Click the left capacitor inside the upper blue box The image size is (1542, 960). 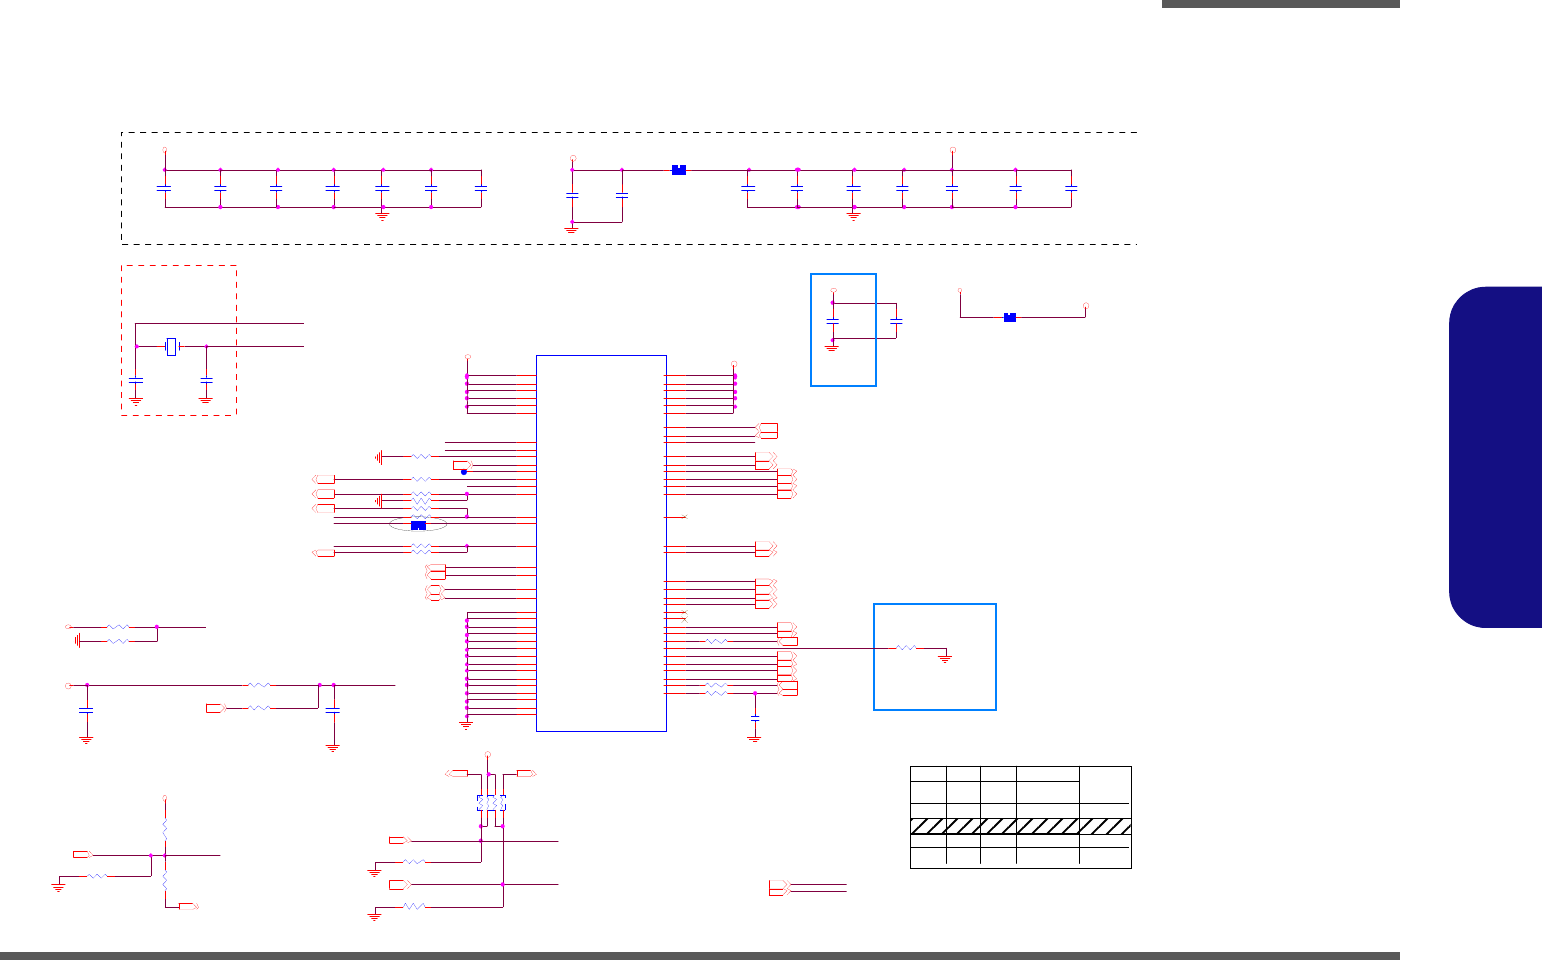[x=832, y=321]
